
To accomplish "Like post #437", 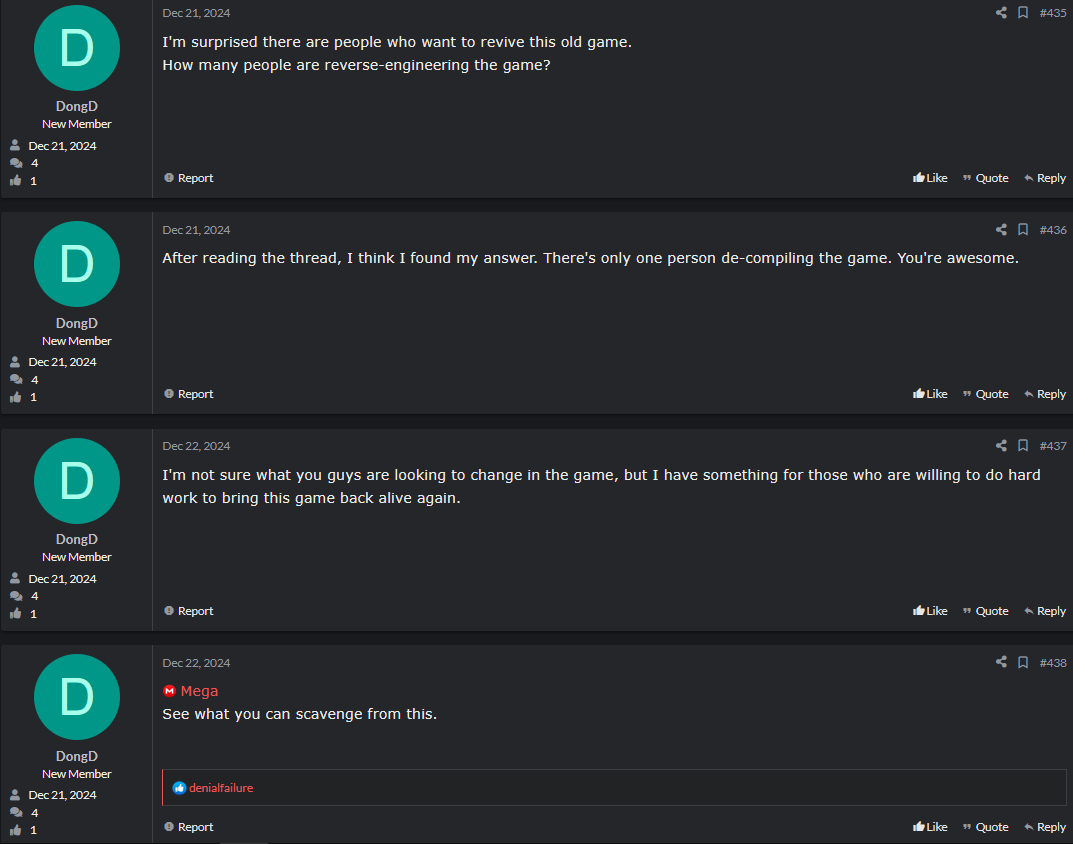I will point(930,611).
